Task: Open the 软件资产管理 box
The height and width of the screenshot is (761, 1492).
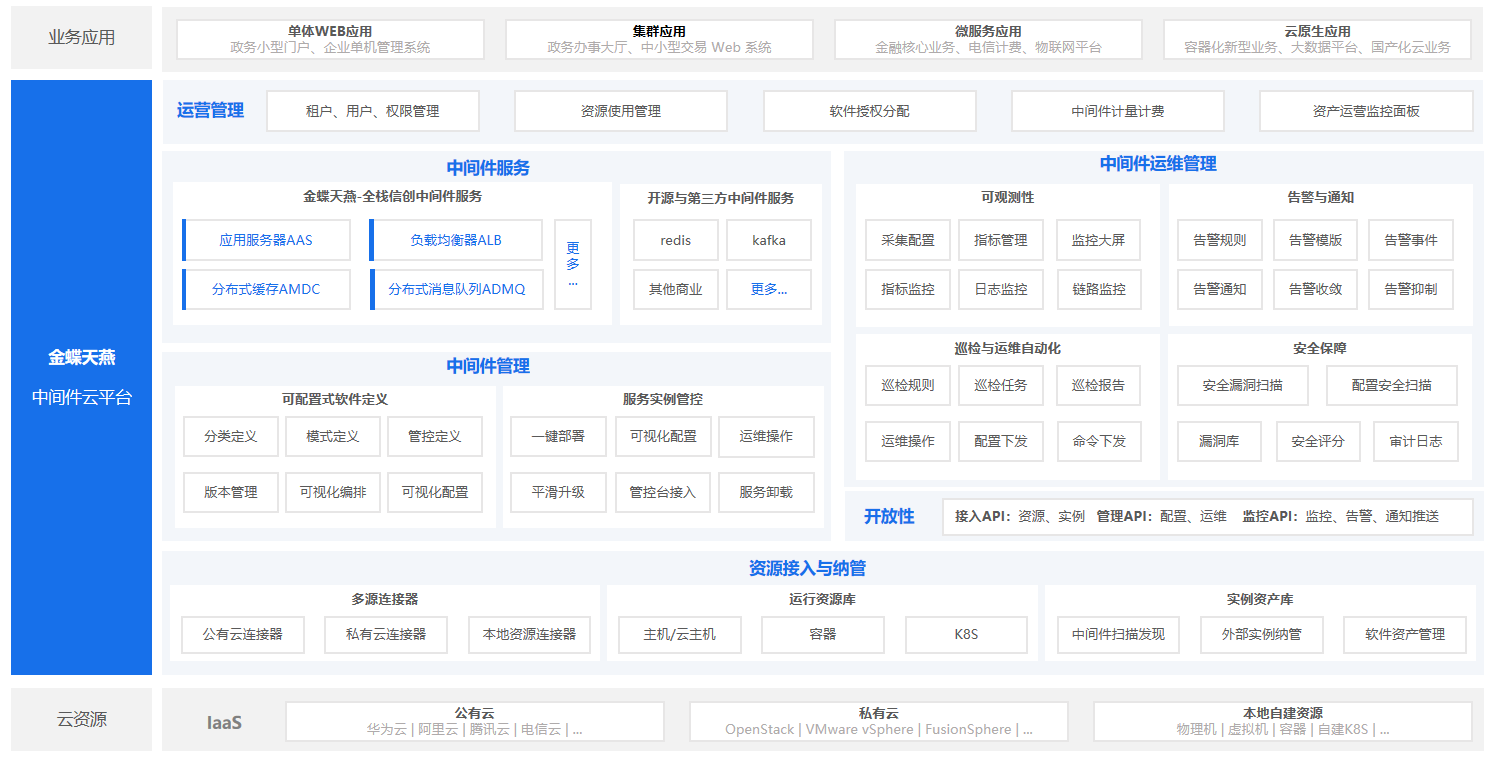Action: coord(1406,634)
